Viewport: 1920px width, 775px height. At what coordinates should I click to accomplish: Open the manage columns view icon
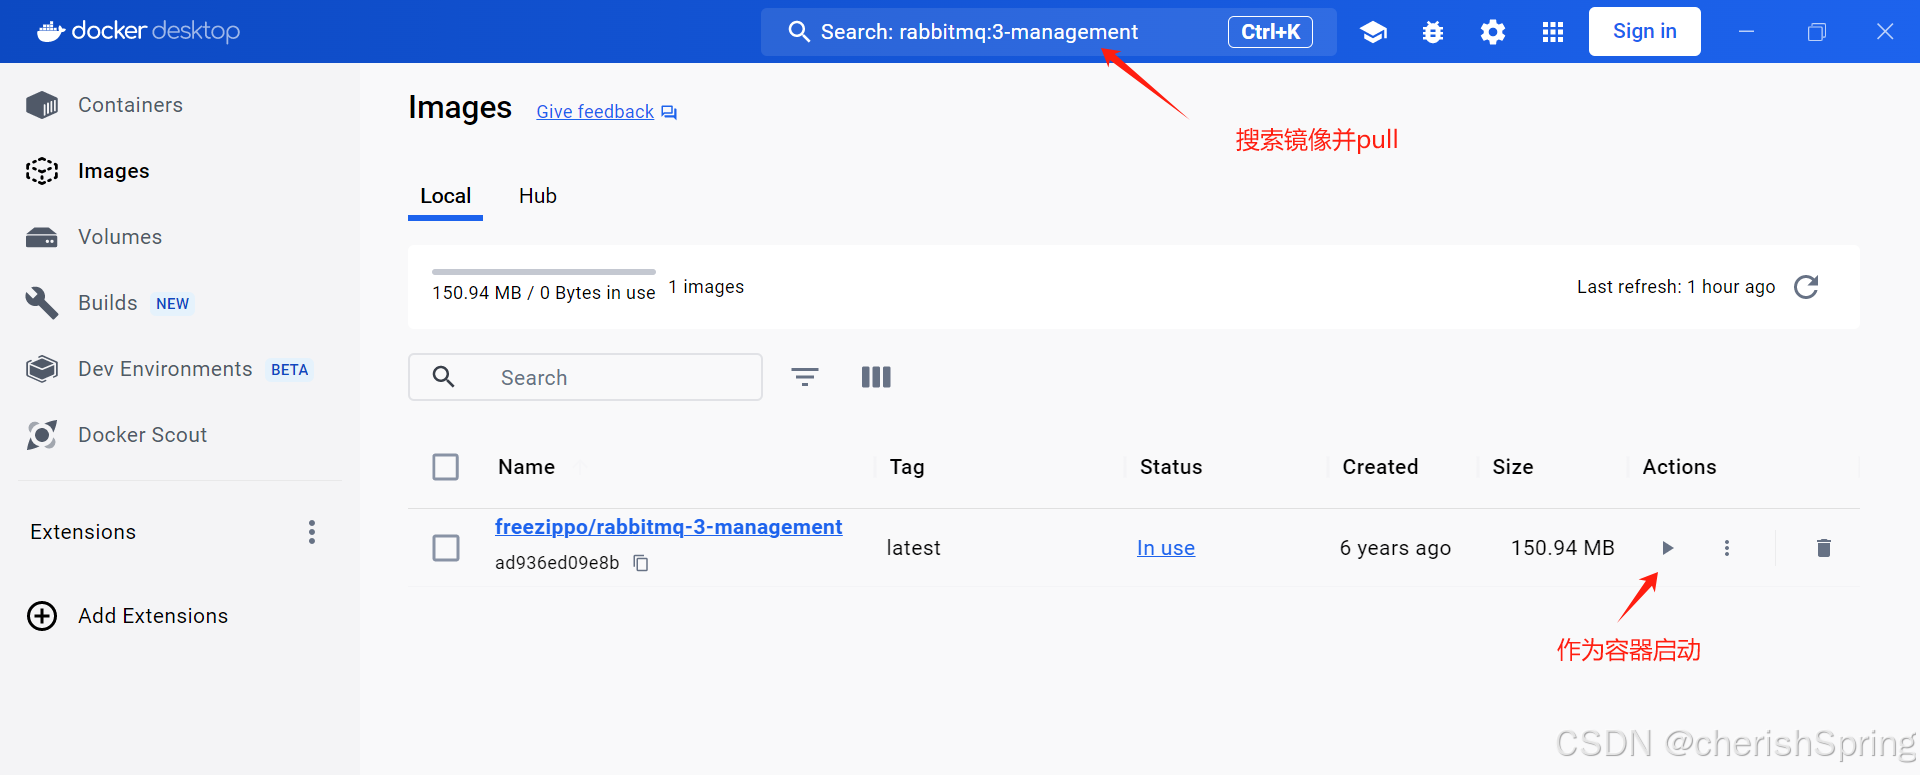(x=876, y=377)
